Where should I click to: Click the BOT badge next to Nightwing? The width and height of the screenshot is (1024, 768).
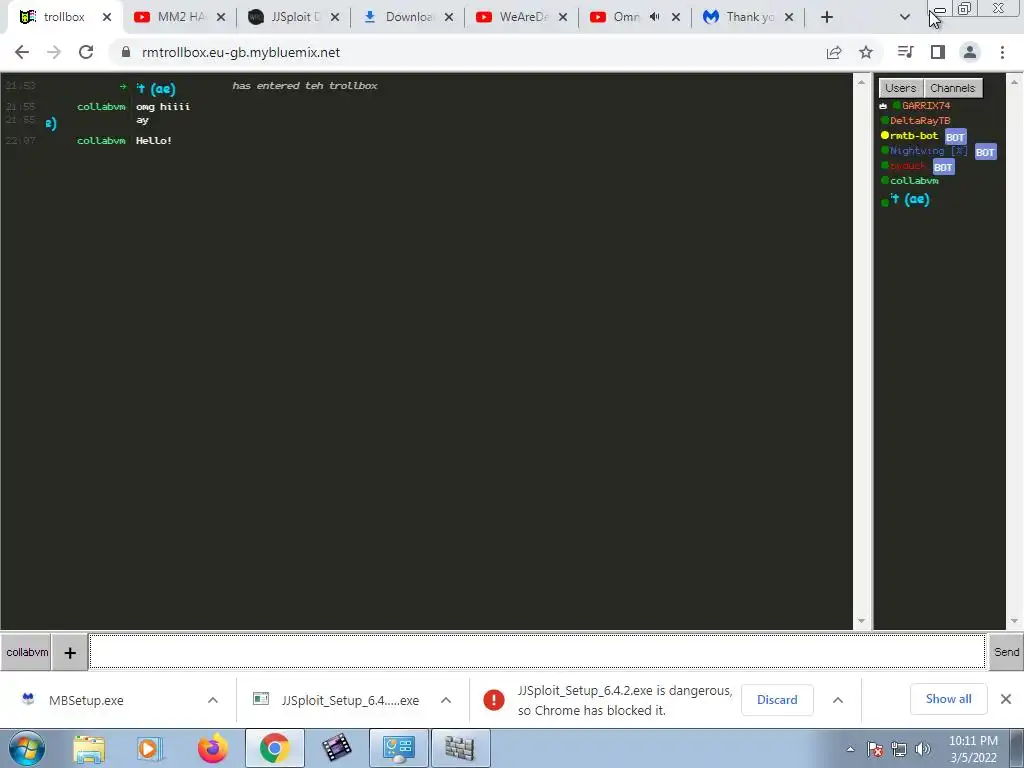(x=985, y=152)
